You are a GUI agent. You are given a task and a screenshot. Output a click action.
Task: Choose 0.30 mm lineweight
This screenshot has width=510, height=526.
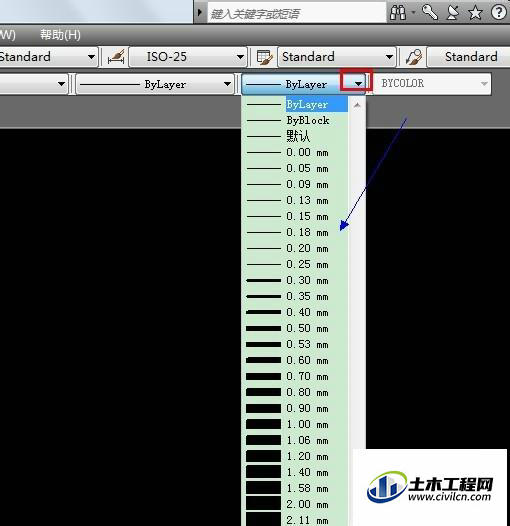coord(295,280)
